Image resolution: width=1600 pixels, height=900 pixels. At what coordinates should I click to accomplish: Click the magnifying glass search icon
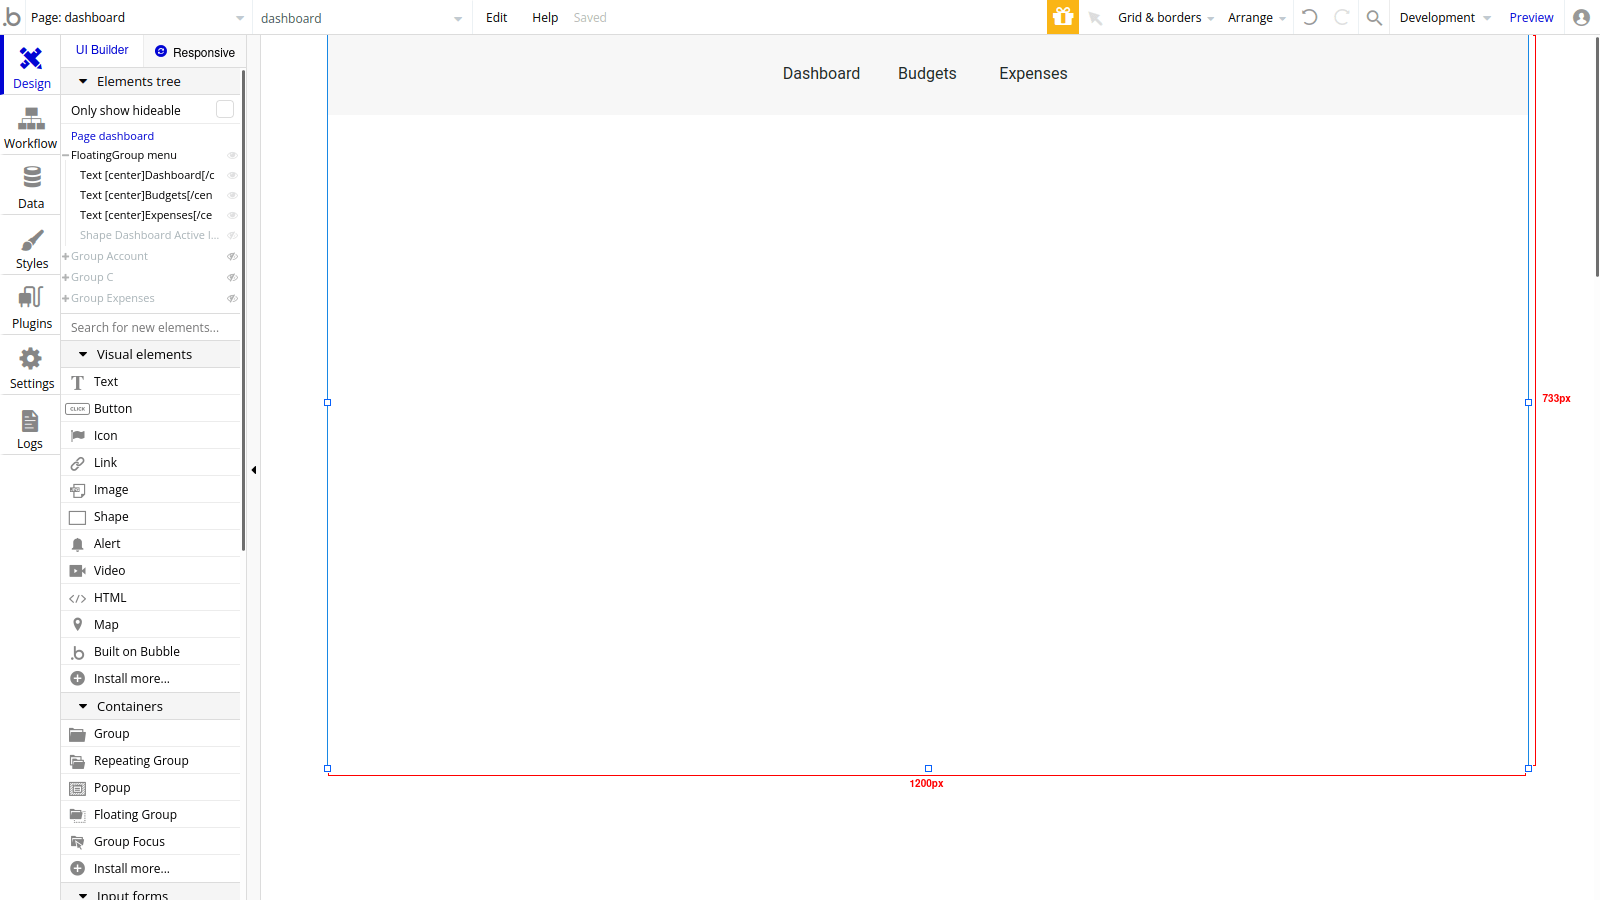[1374, 17]
